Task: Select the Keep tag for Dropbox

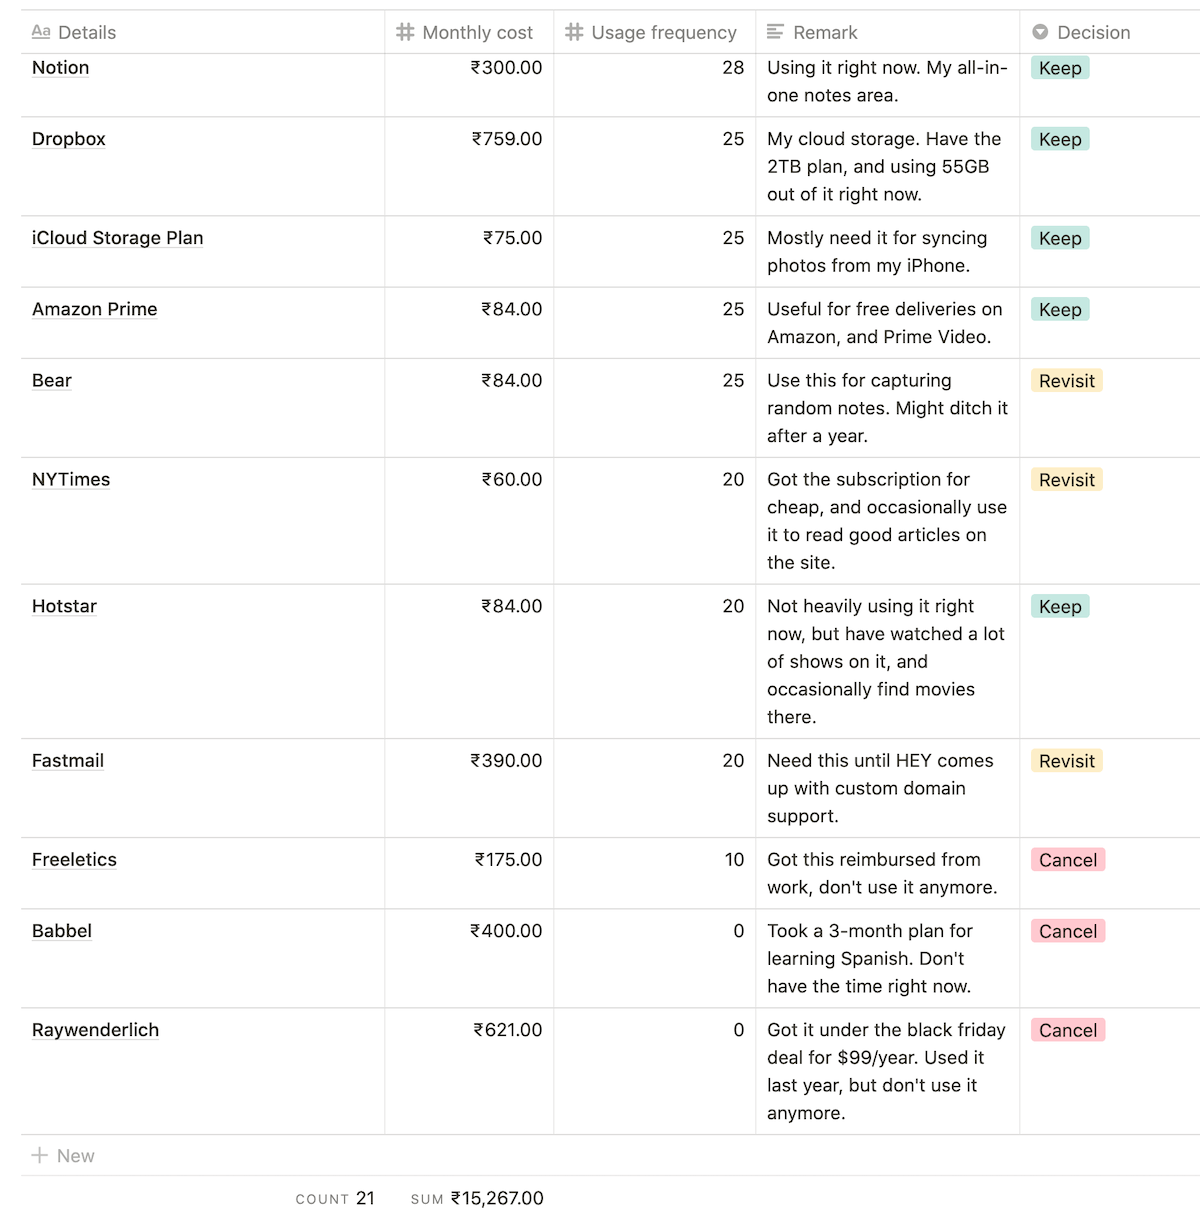Action: coord(1060,139)
